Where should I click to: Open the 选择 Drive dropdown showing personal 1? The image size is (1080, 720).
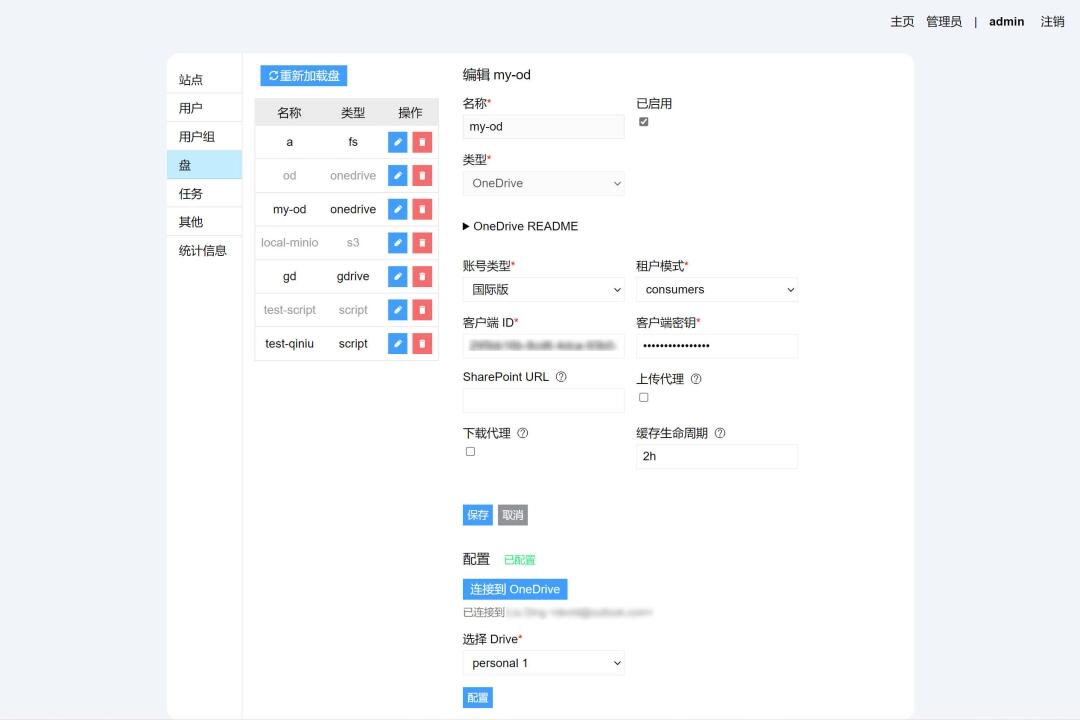click(543, 662)
